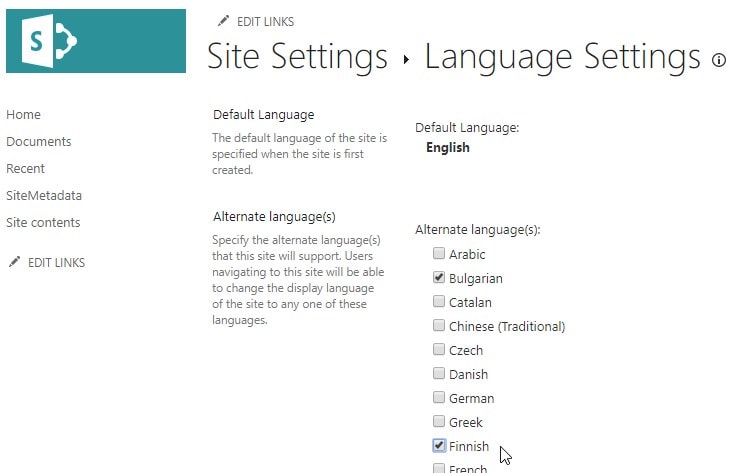Click the pencil icon in left navigation
The height and width of the screenshot is (473, 753).
tap(14, 262)
